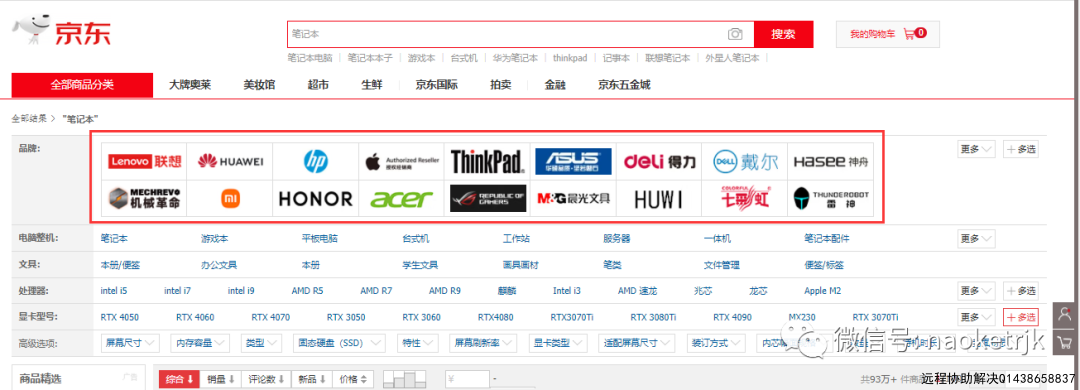This screenshot has height=390, width=1080.
Task: Select the Lenovo 联想 brand logo
Action: click(144, 162)
